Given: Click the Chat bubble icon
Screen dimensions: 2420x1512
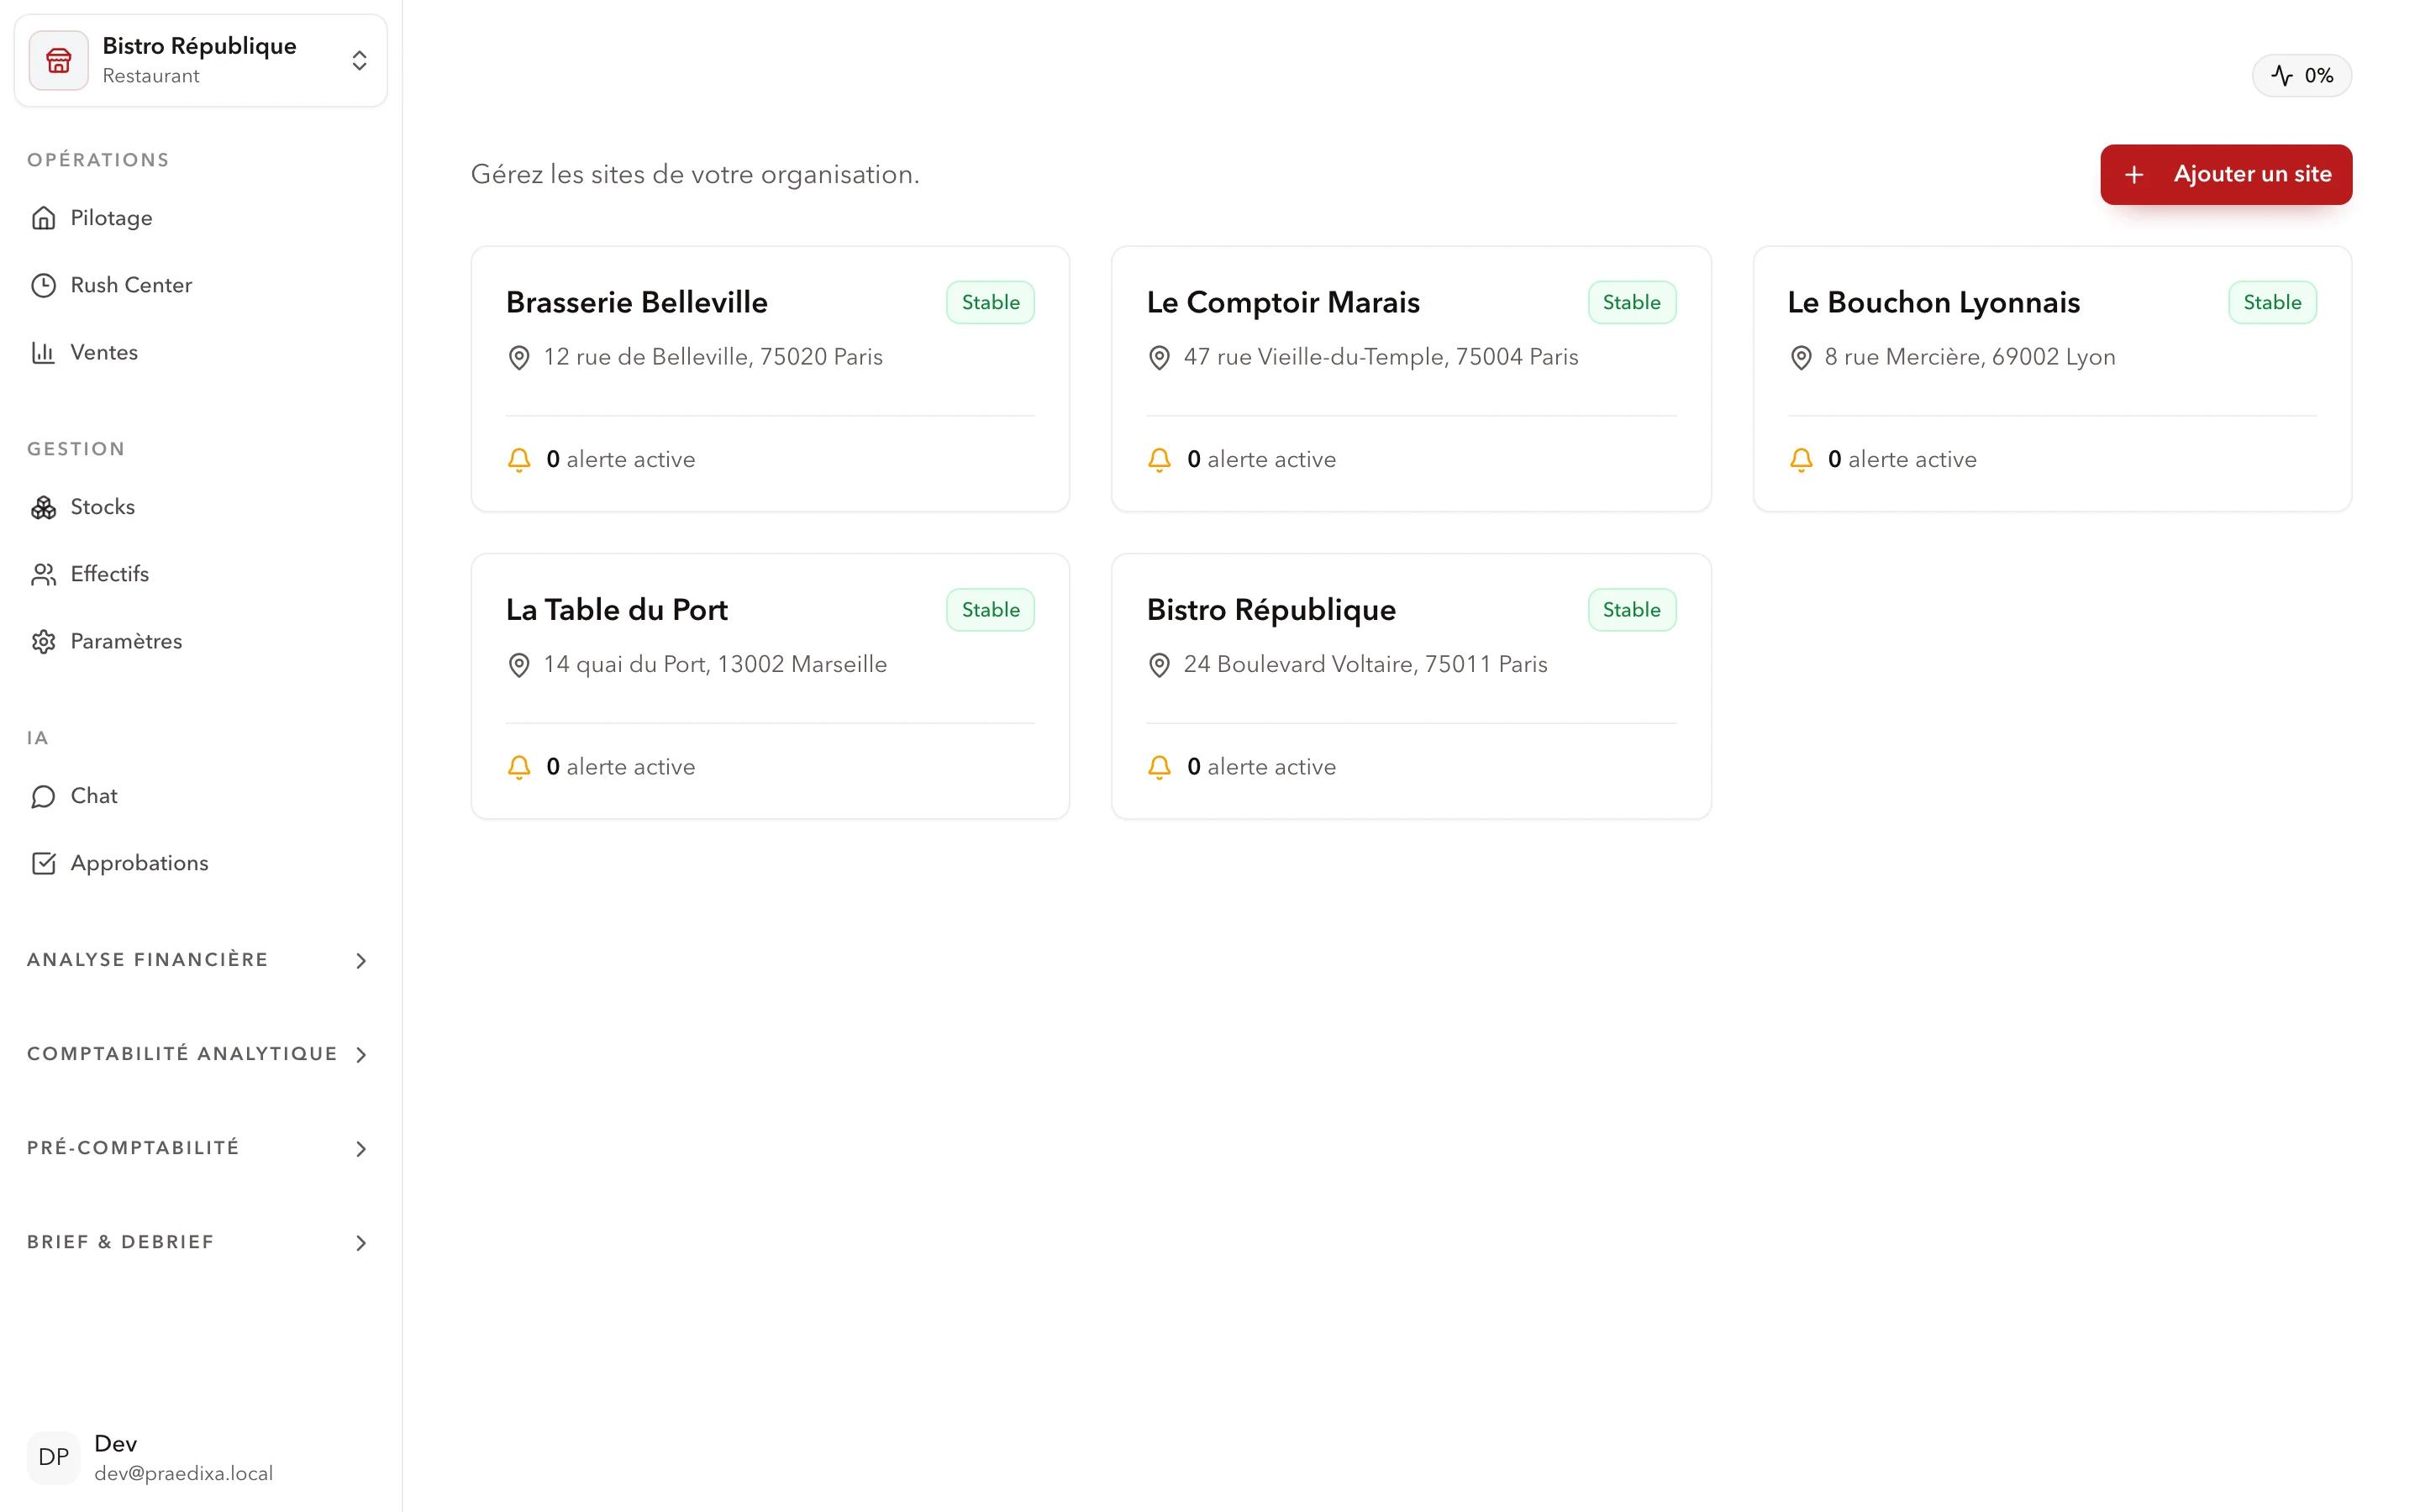Looking at the screenshot, I should 43,796.
